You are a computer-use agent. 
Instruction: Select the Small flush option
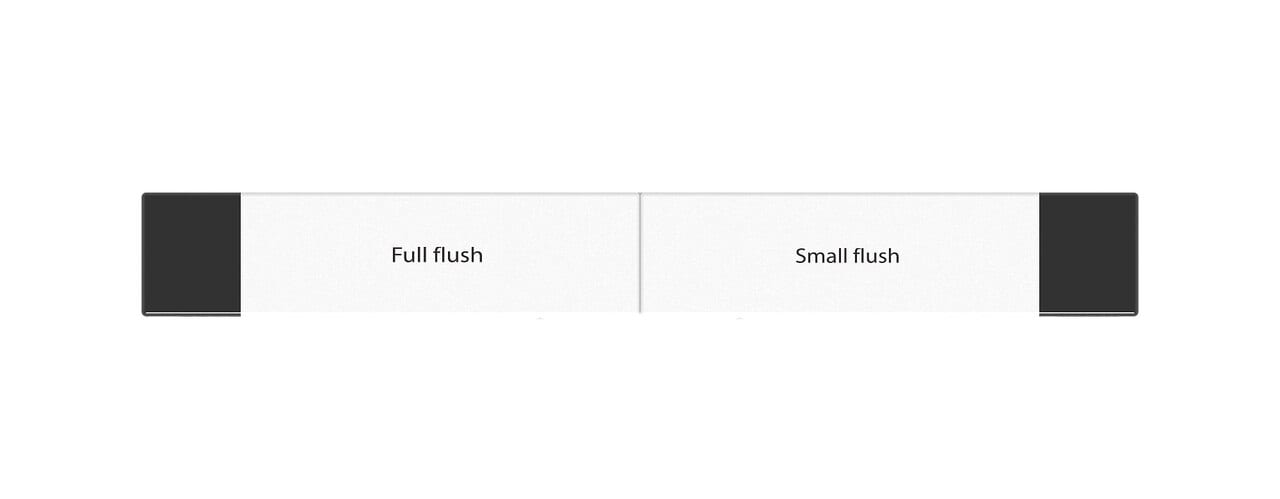click(x=840, y=254)
